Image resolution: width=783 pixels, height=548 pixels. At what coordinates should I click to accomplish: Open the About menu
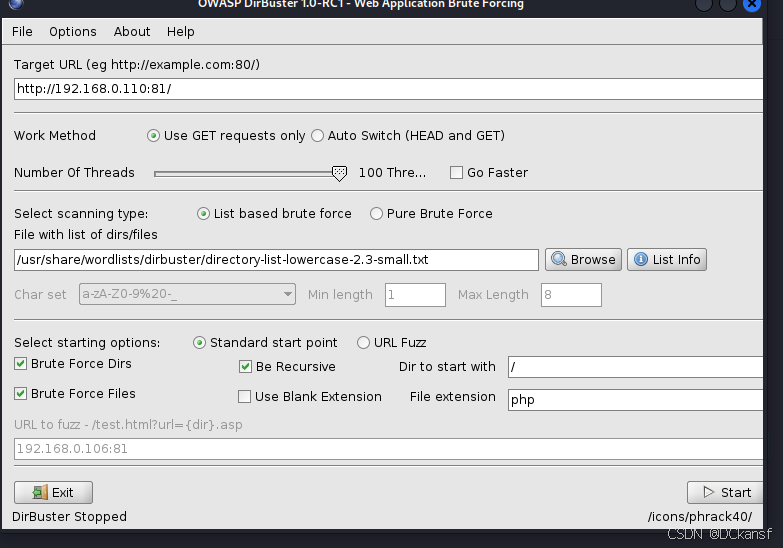click(x=132, y=31)
